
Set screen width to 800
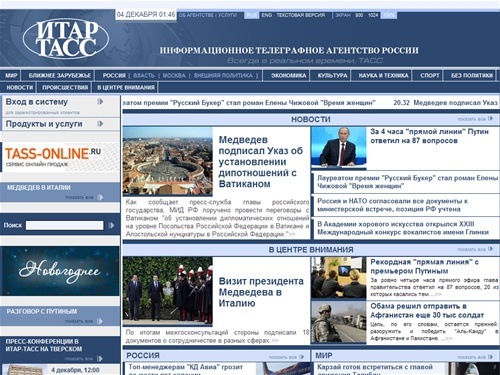[x=359, y=15]
